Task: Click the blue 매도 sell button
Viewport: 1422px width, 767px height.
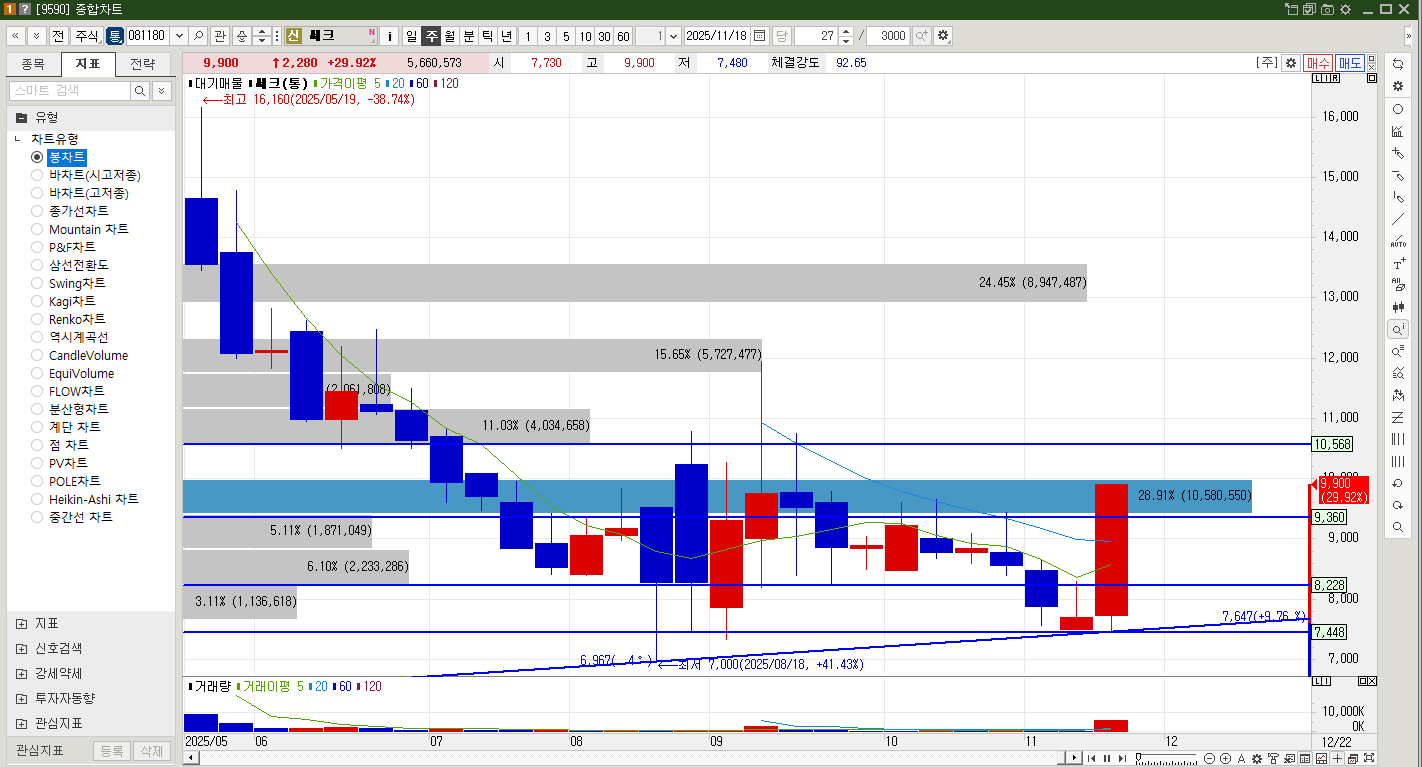Action: (1350, 62)
